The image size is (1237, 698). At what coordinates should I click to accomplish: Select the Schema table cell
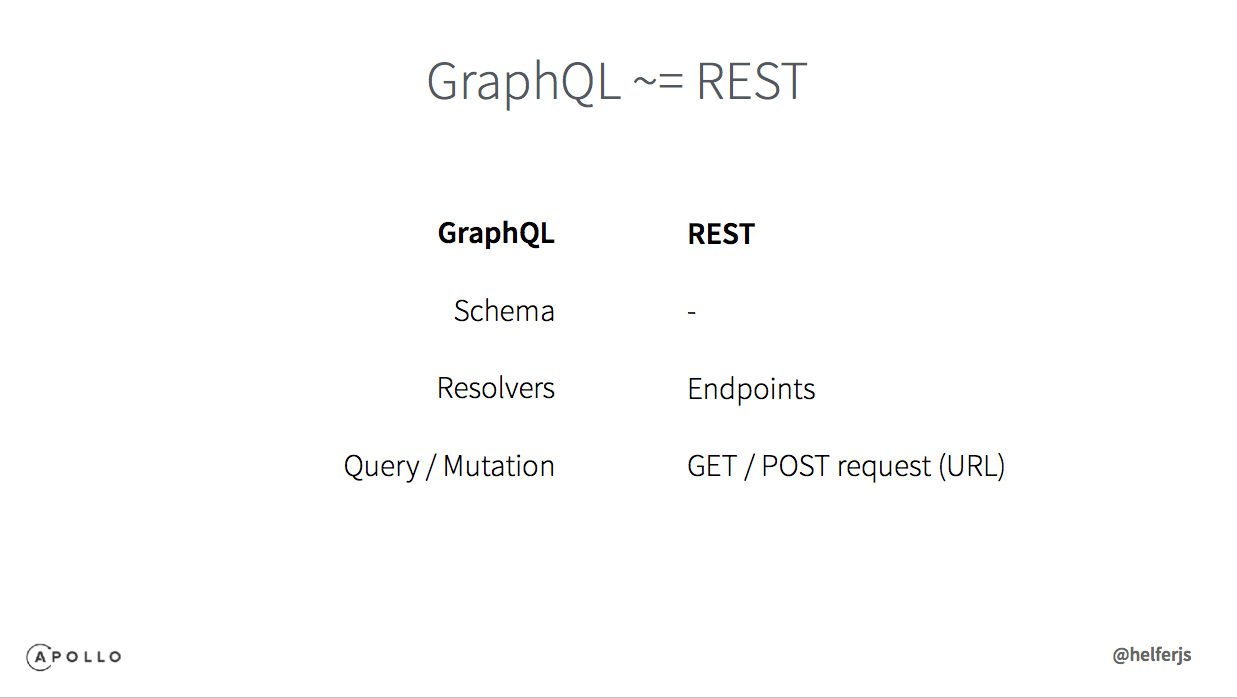point(504,311)
